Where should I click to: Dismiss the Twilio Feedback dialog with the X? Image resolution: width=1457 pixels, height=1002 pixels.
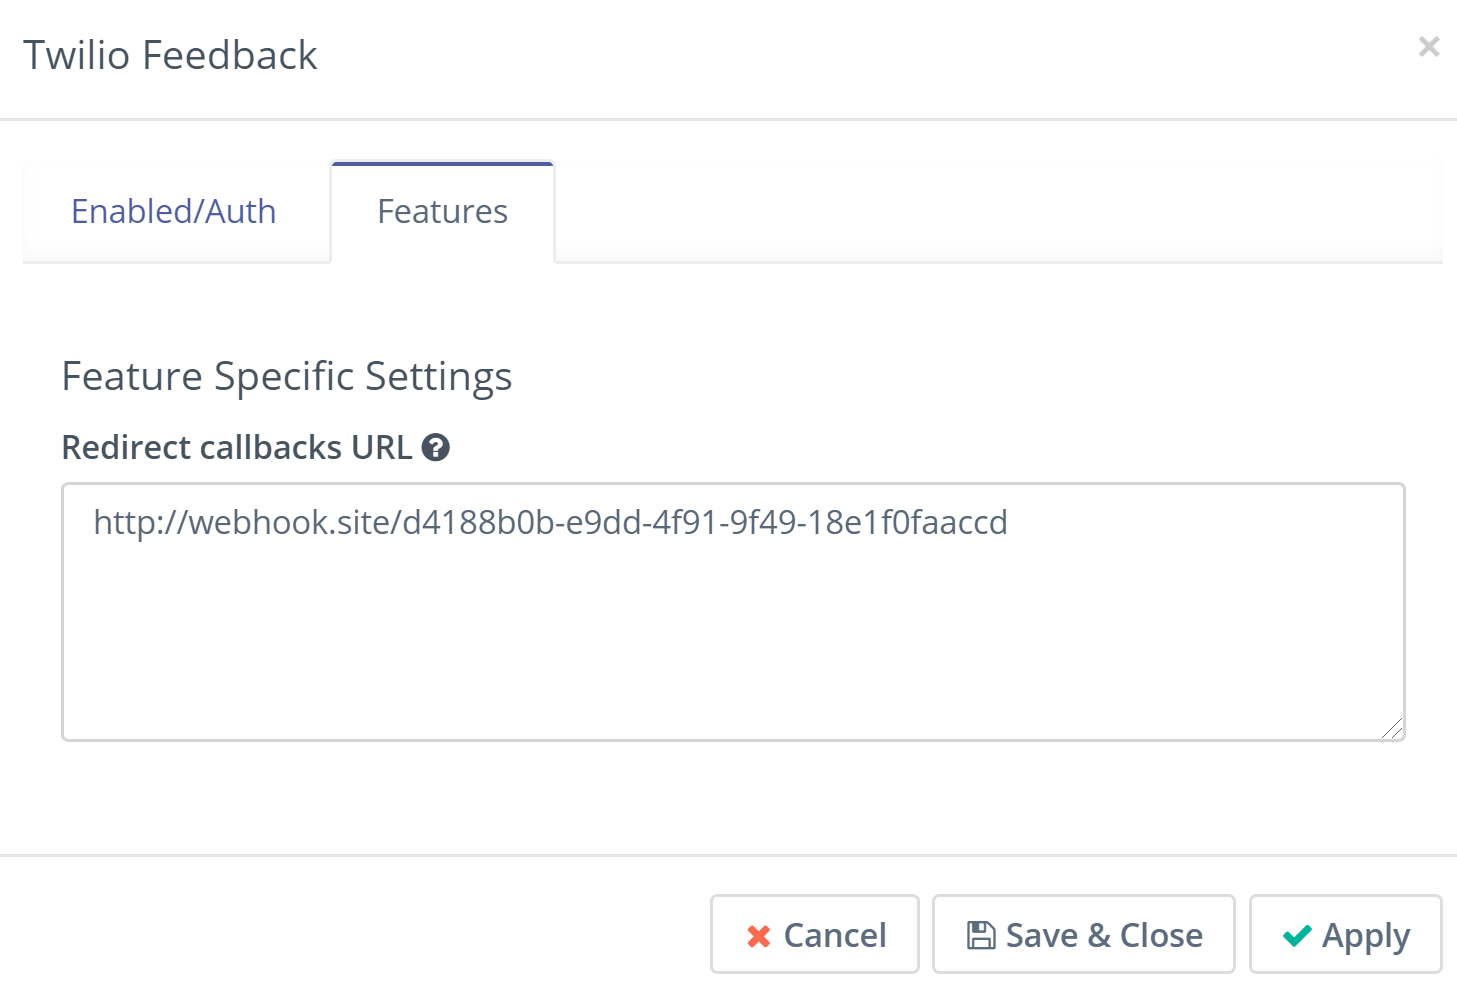point(1428,46)
